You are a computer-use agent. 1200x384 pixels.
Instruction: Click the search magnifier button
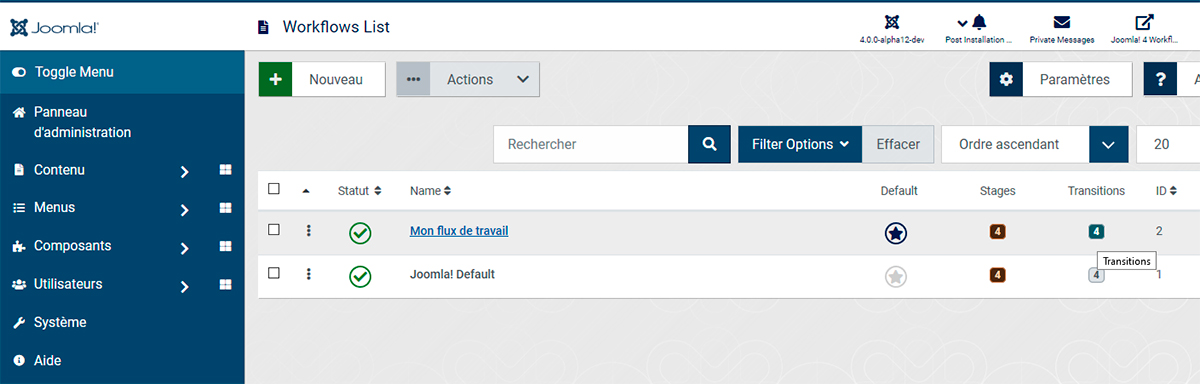coord(709,144)
